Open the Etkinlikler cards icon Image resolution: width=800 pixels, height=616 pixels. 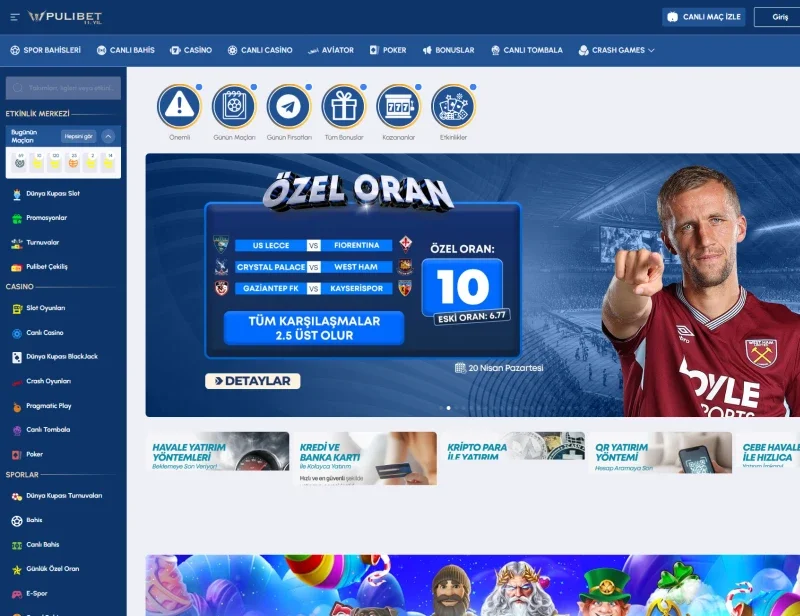click(x=454, y=106)
